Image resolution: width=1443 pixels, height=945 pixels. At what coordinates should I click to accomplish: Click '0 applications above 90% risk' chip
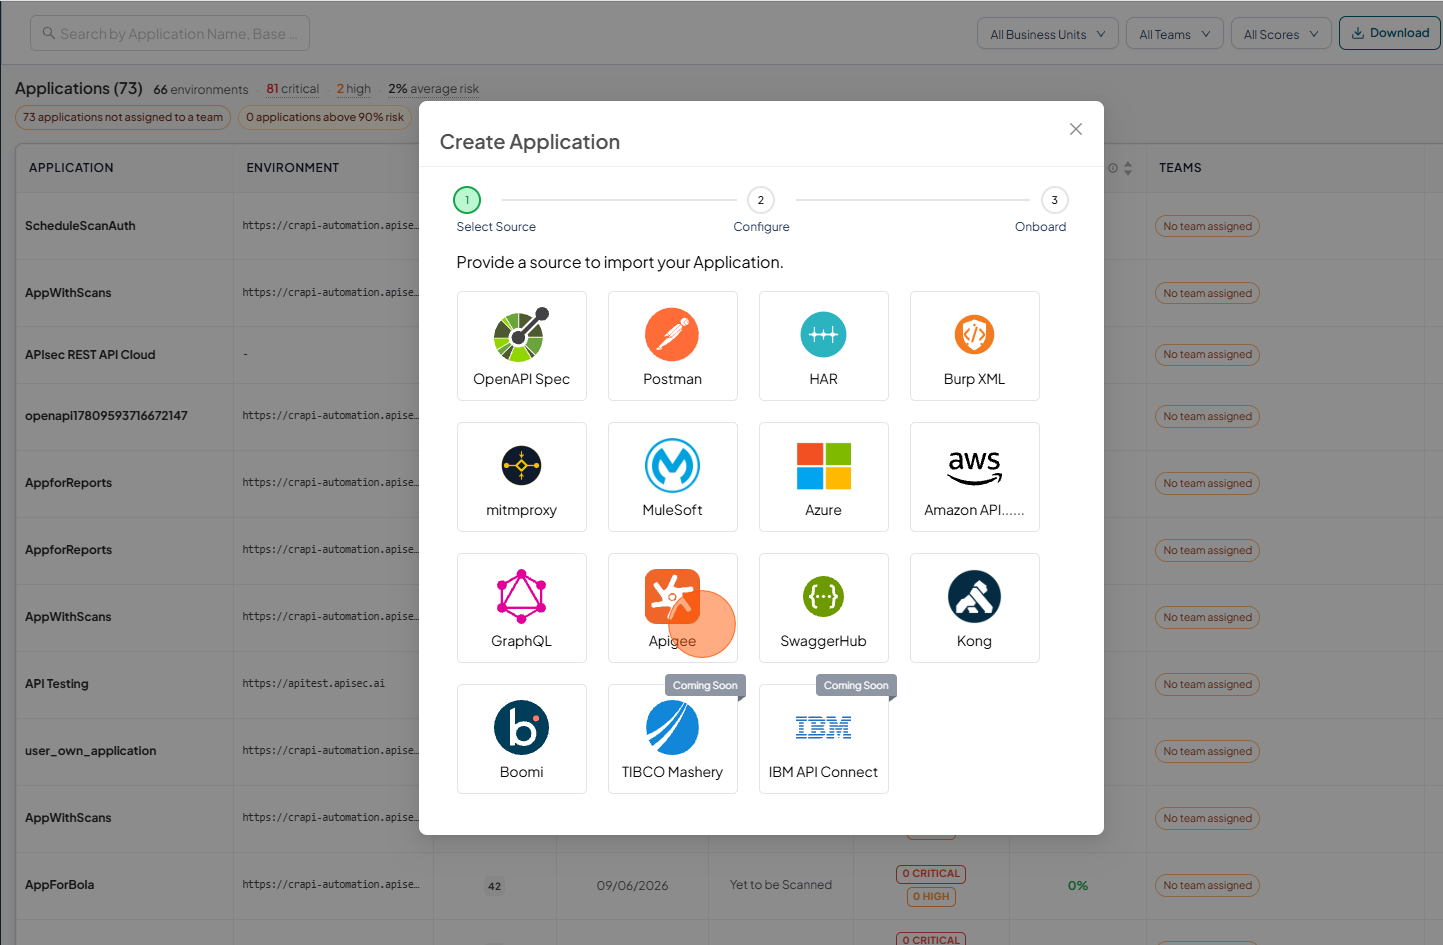[325, 117]
